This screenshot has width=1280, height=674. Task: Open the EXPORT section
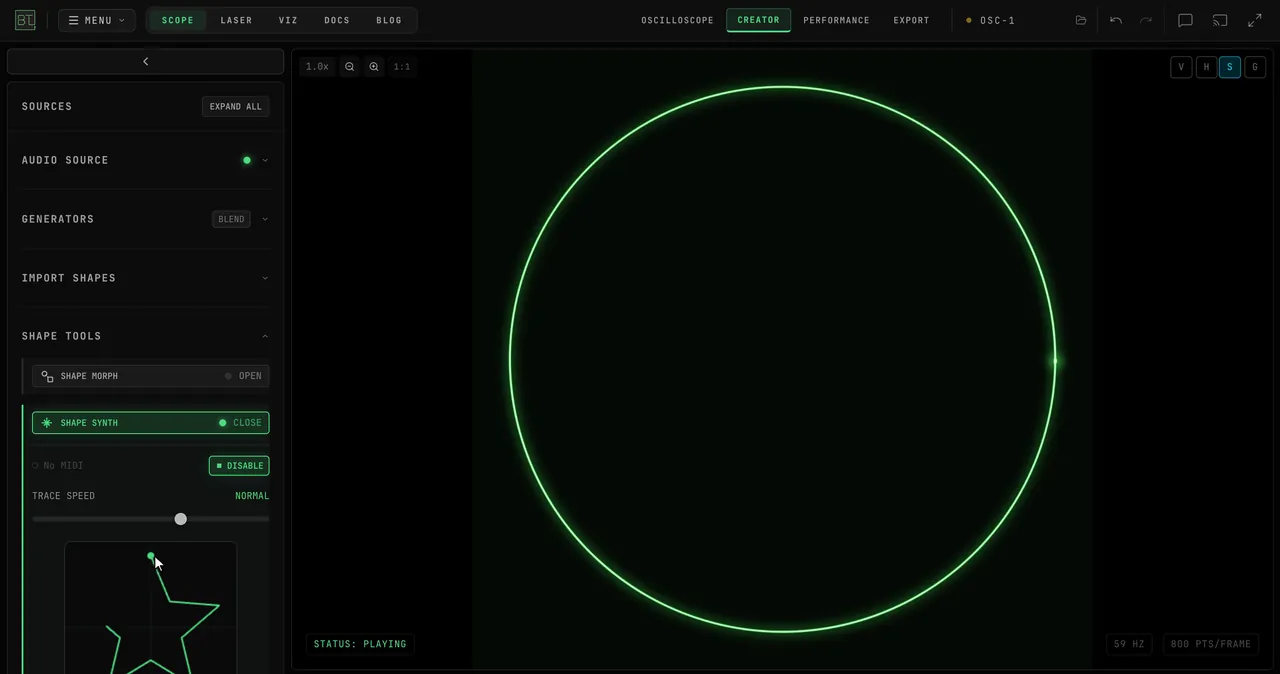(911, 20)
